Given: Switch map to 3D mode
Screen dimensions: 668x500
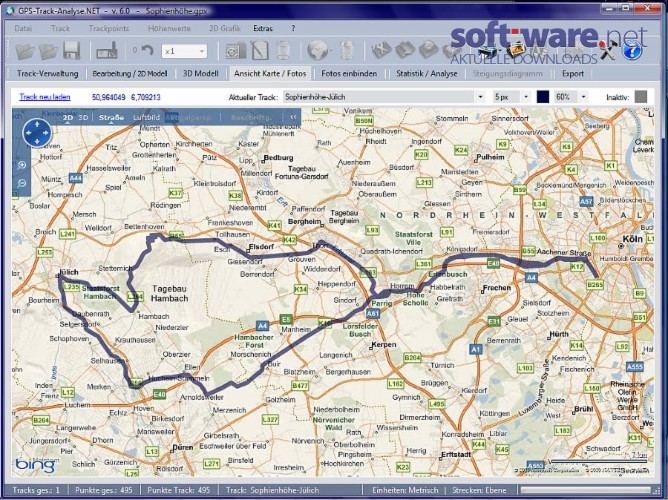Looking at the screenshot, I should 83,118.
